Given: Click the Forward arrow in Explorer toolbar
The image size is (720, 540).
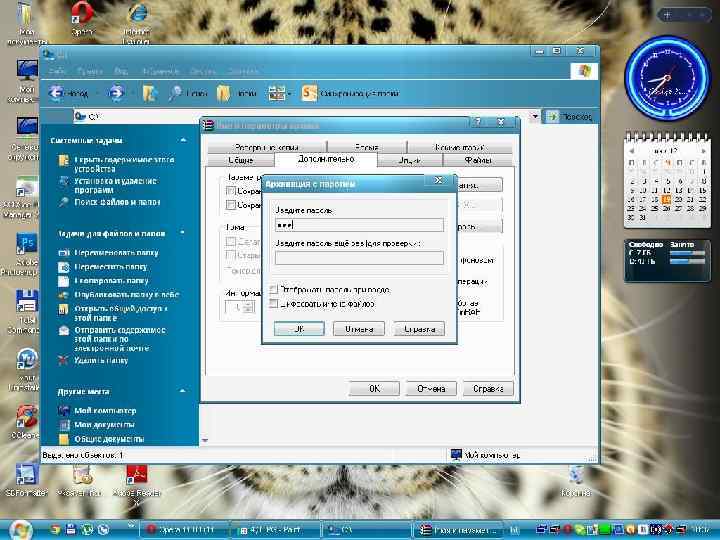Looking at the screenshot, I should coord(116,93).
